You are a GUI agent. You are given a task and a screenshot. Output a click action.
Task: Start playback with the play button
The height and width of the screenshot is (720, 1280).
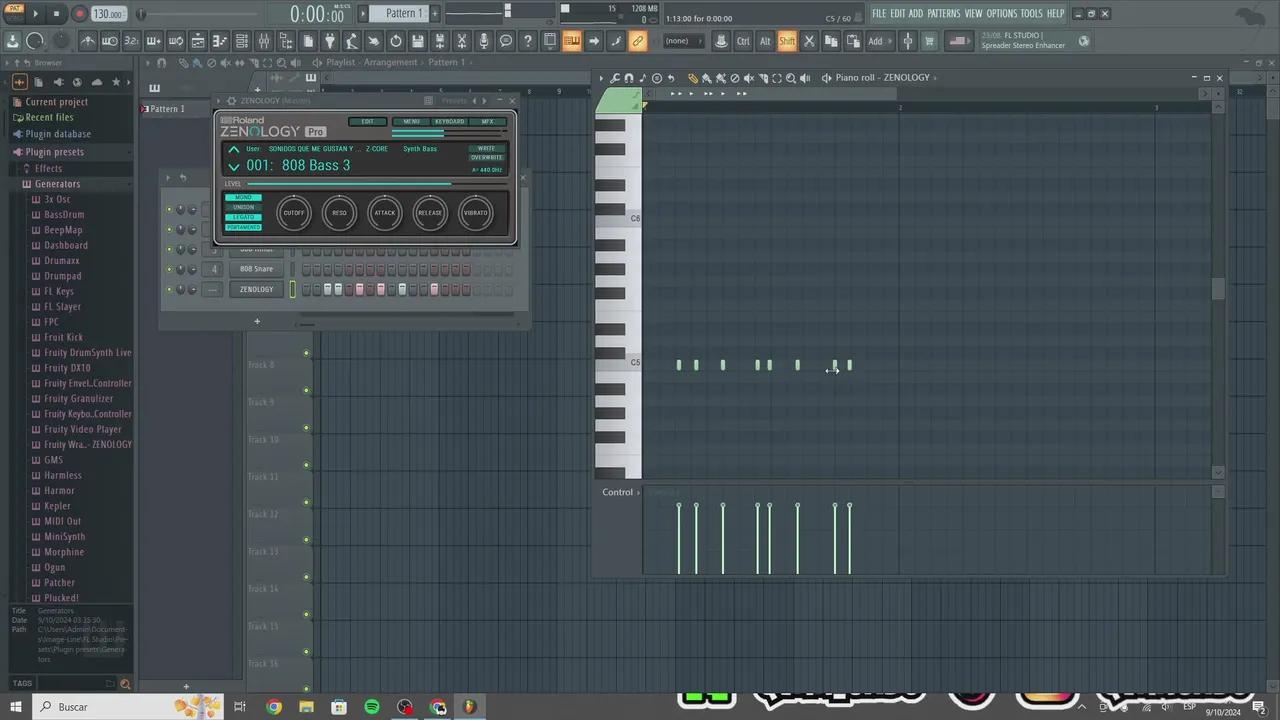[35, 14]
